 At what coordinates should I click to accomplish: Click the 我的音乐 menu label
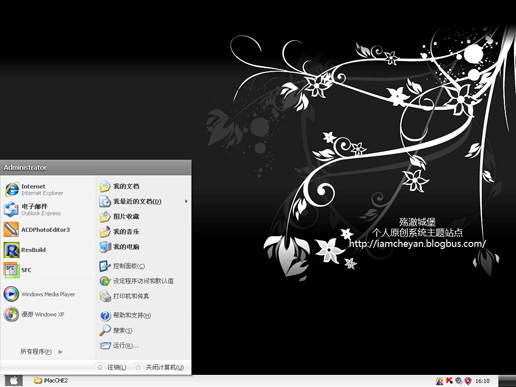(126, 231)
